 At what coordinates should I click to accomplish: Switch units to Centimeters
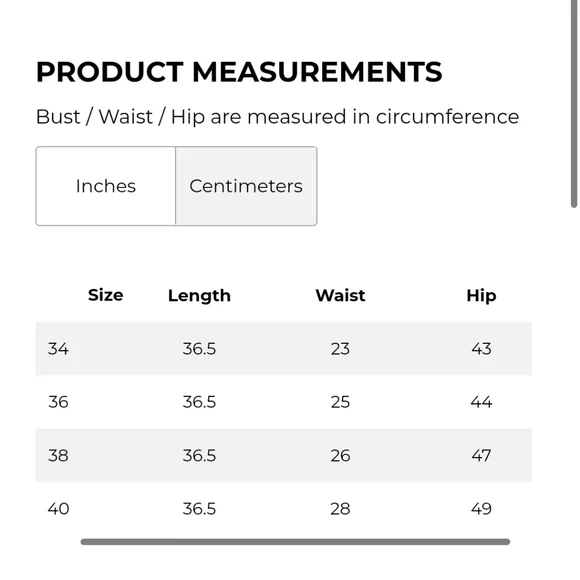[246, 186]
